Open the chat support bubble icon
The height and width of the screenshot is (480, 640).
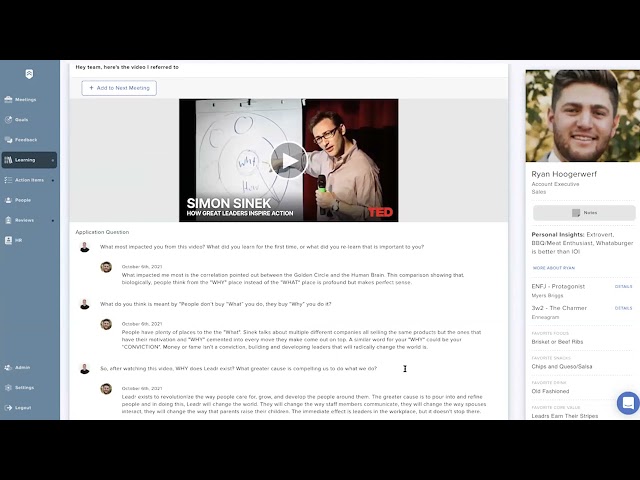(629, 403)
